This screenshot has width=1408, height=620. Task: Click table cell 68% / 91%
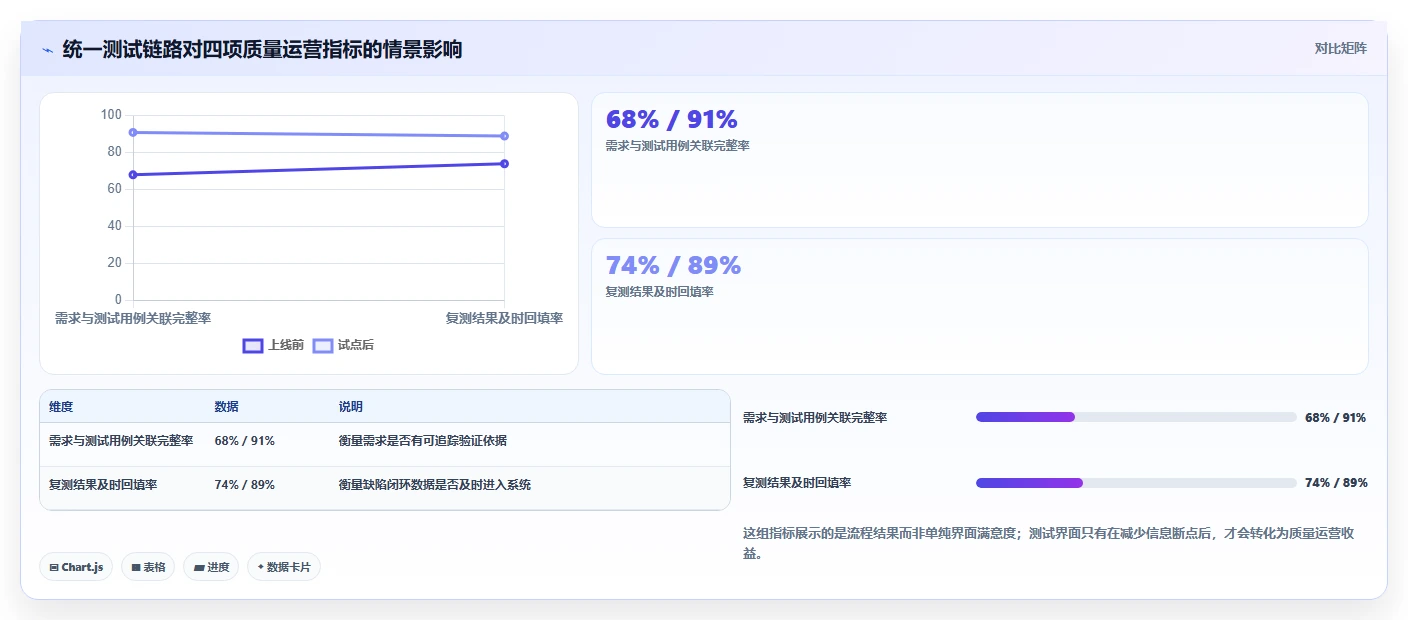tap(244, 441)
